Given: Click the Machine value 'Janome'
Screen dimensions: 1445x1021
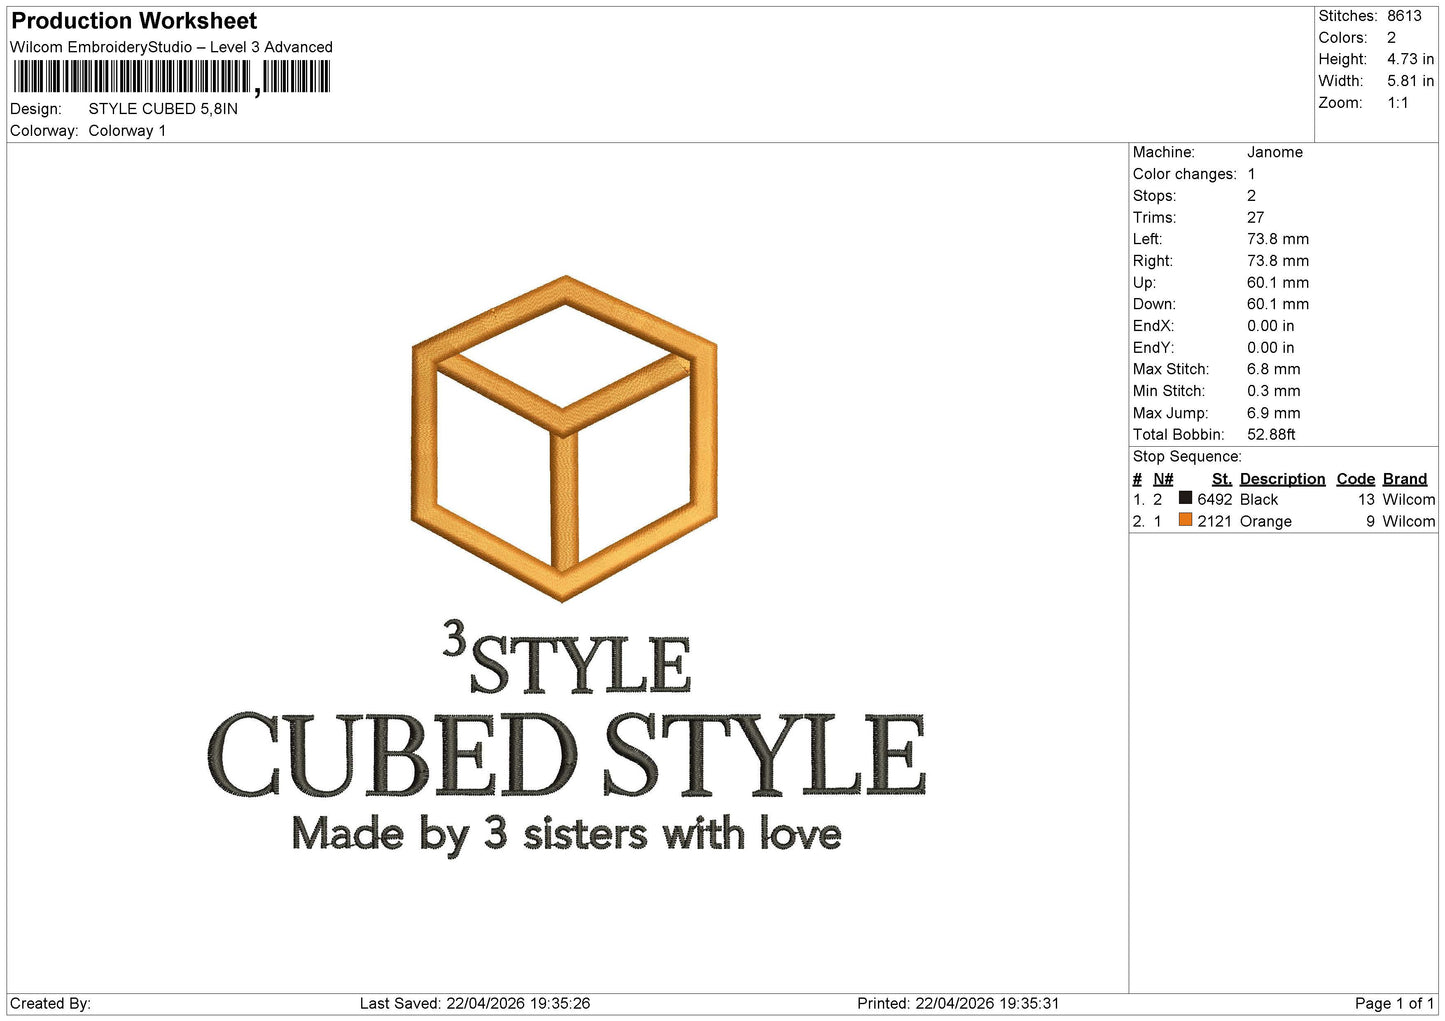Looking at the screenshot, I should click(1274, 152).
